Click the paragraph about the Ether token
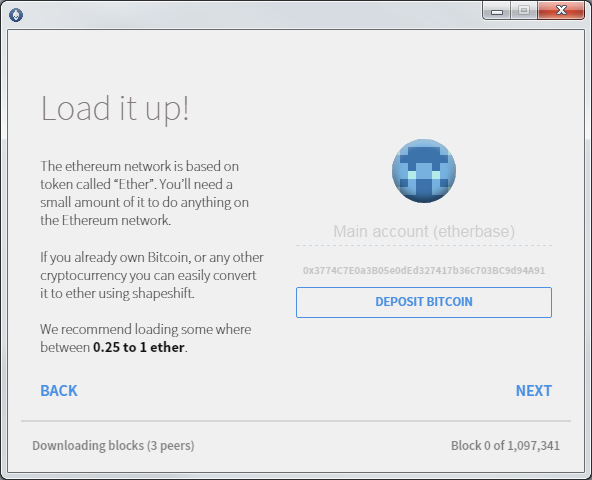Image resolution: width=592 pixels, height=480 pixels. (x=145, y=193)
